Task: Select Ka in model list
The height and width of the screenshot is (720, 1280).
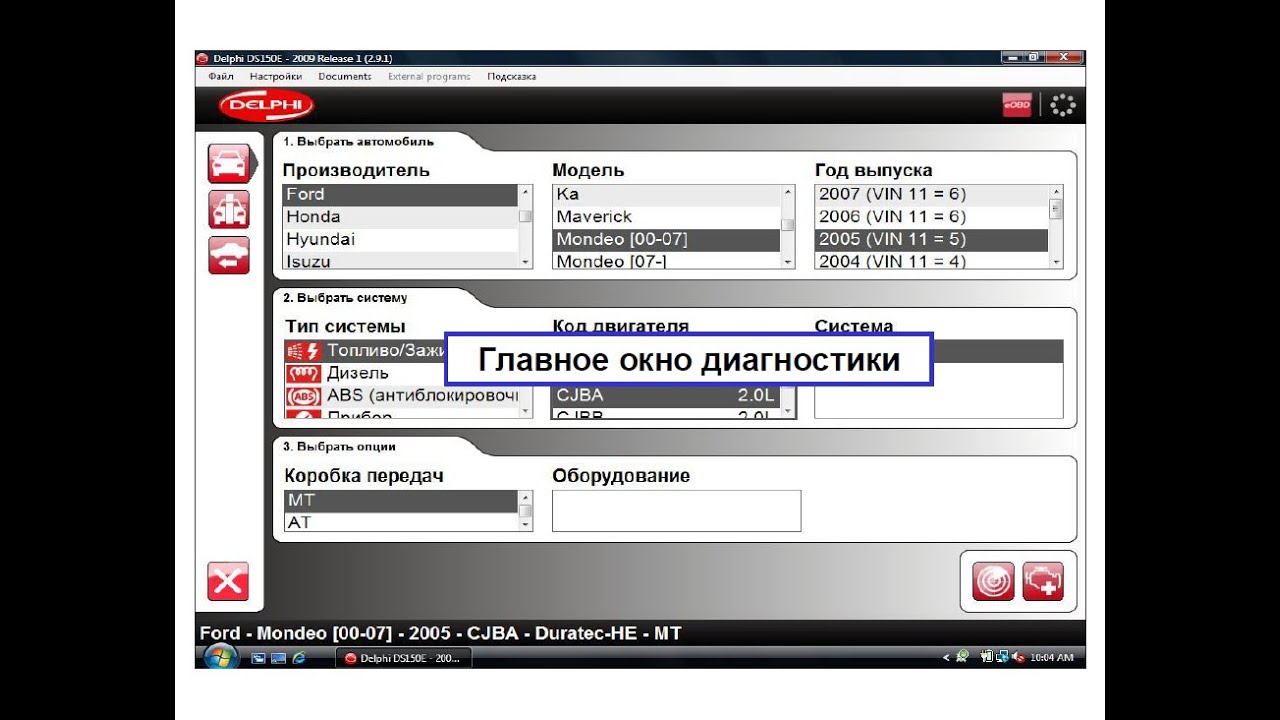Action: click(x=666, y=194)
